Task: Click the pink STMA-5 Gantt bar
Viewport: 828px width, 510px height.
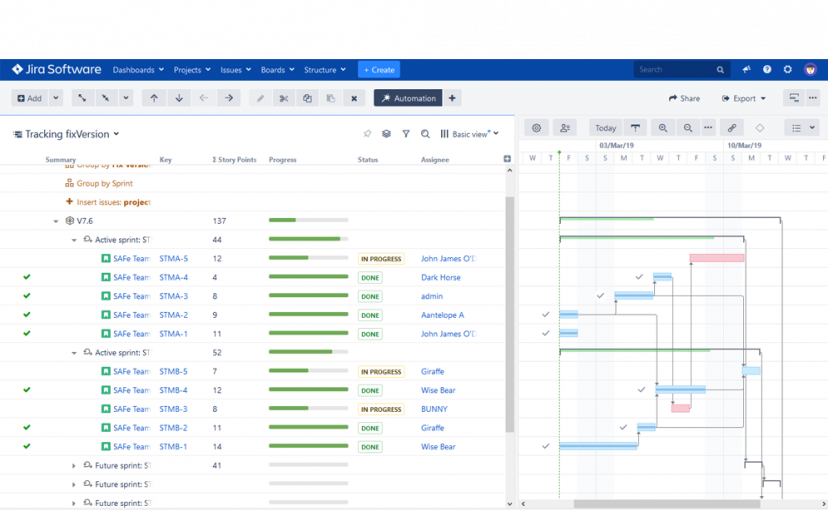Action: 717,258
